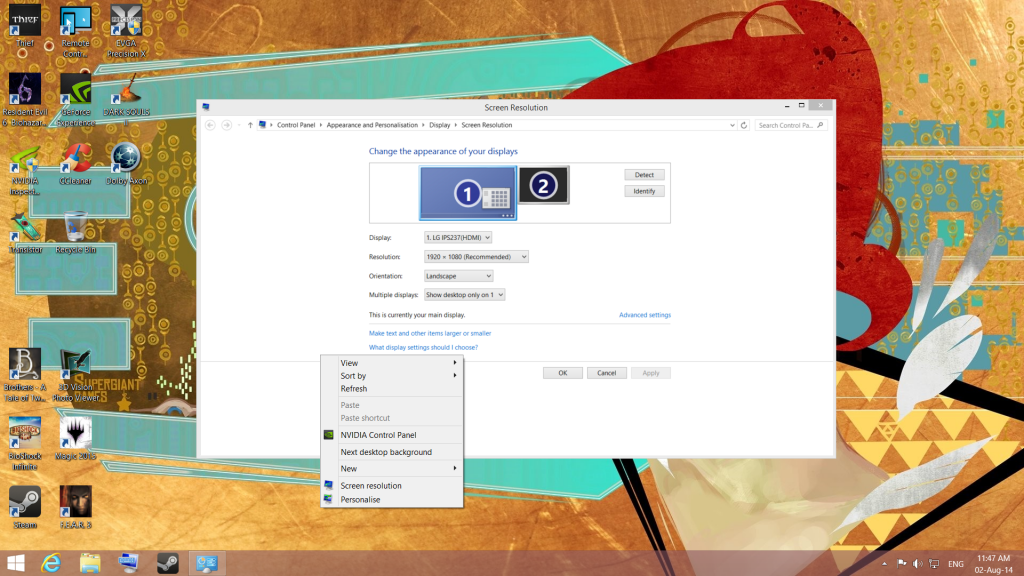The image size is (1024, 576).
Task: Open the Resolution dropdown
Action: coord(476,257)
